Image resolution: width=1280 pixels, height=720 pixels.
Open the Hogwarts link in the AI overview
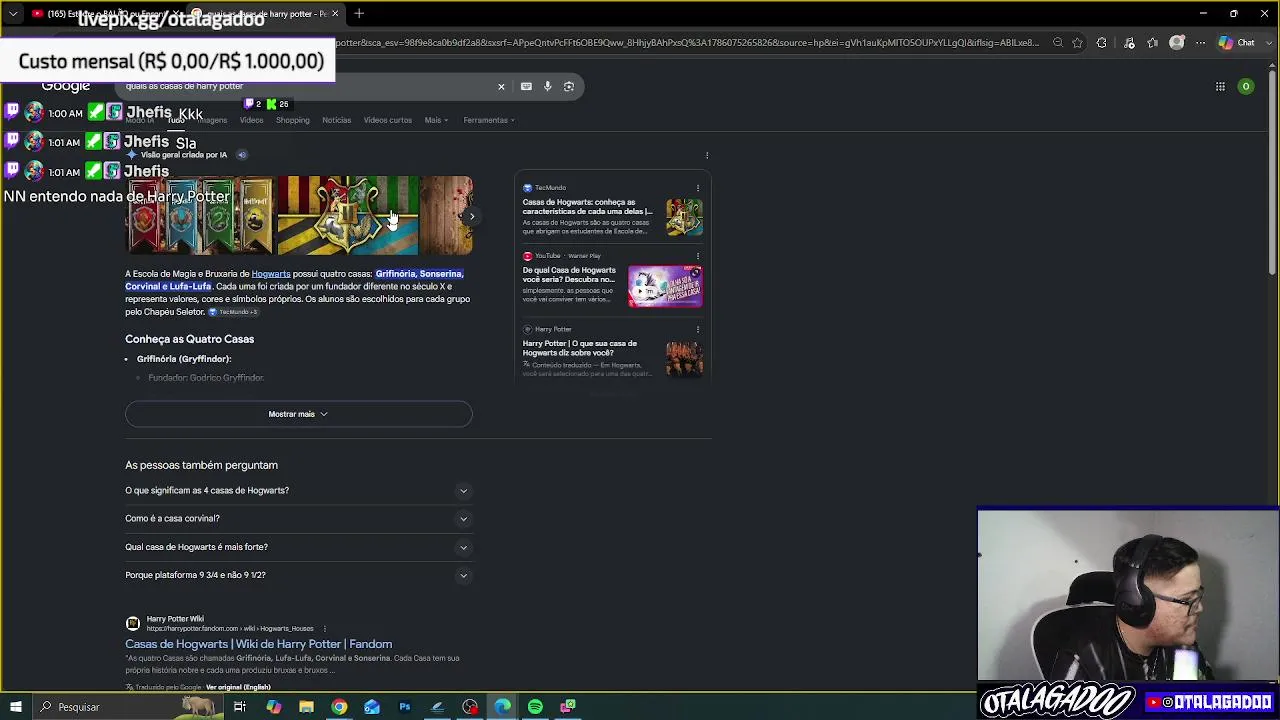[x=271, y=274]
